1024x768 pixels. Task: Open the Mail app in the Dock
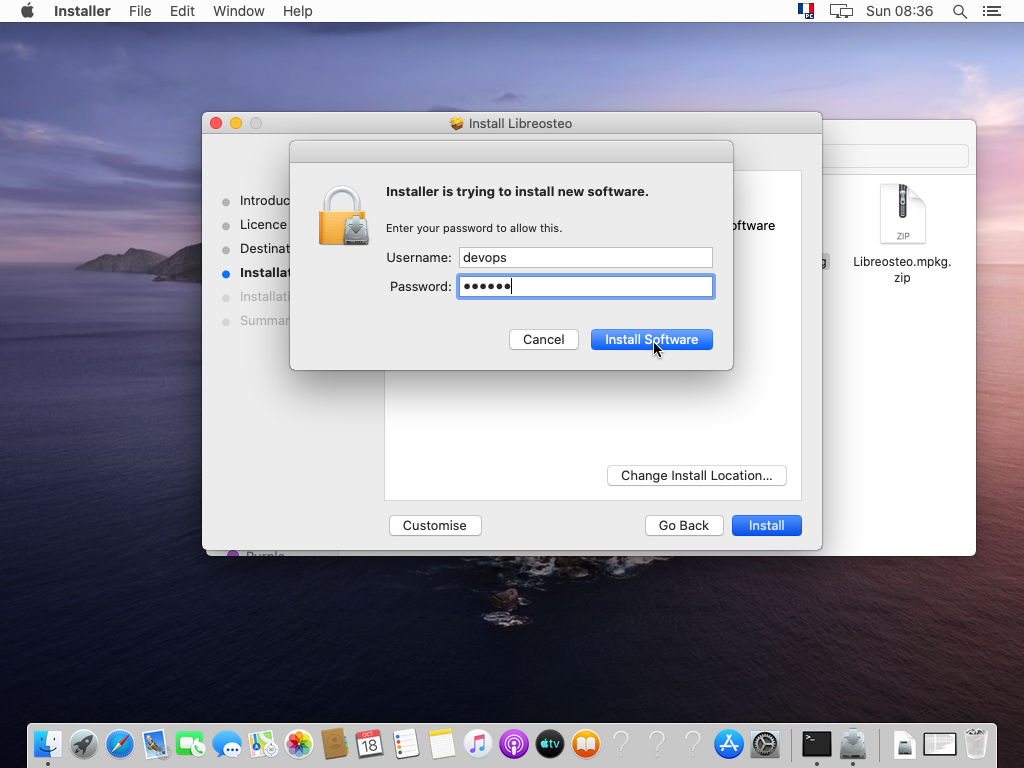(x=155, y=744)
